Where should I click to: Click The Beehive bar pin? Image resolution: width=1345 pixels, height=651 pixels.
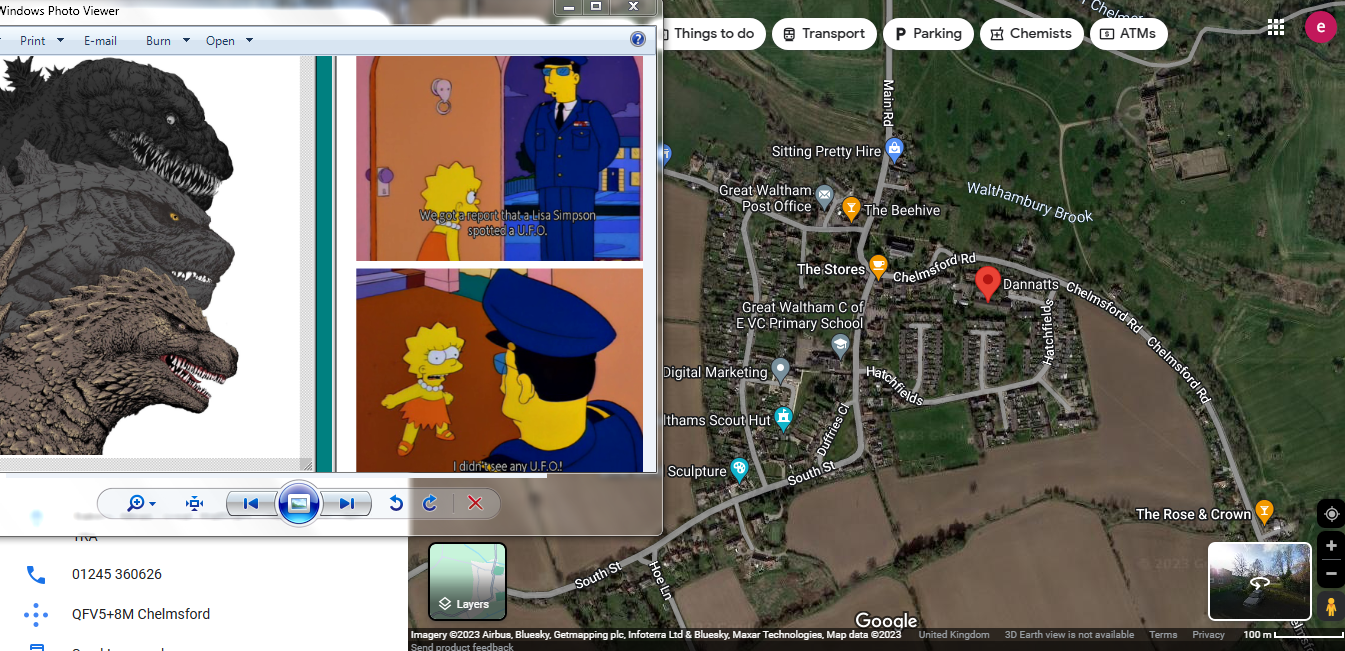(850, 208)
